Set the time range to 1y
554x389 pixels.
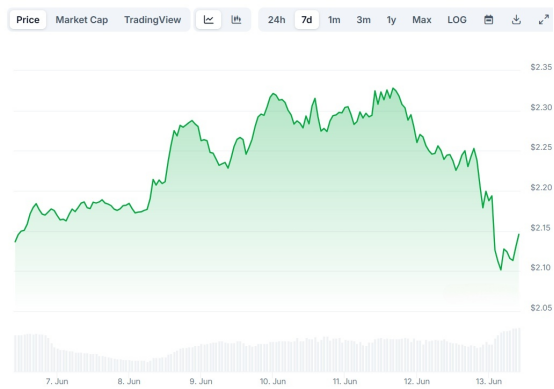[x=391, y=19]
